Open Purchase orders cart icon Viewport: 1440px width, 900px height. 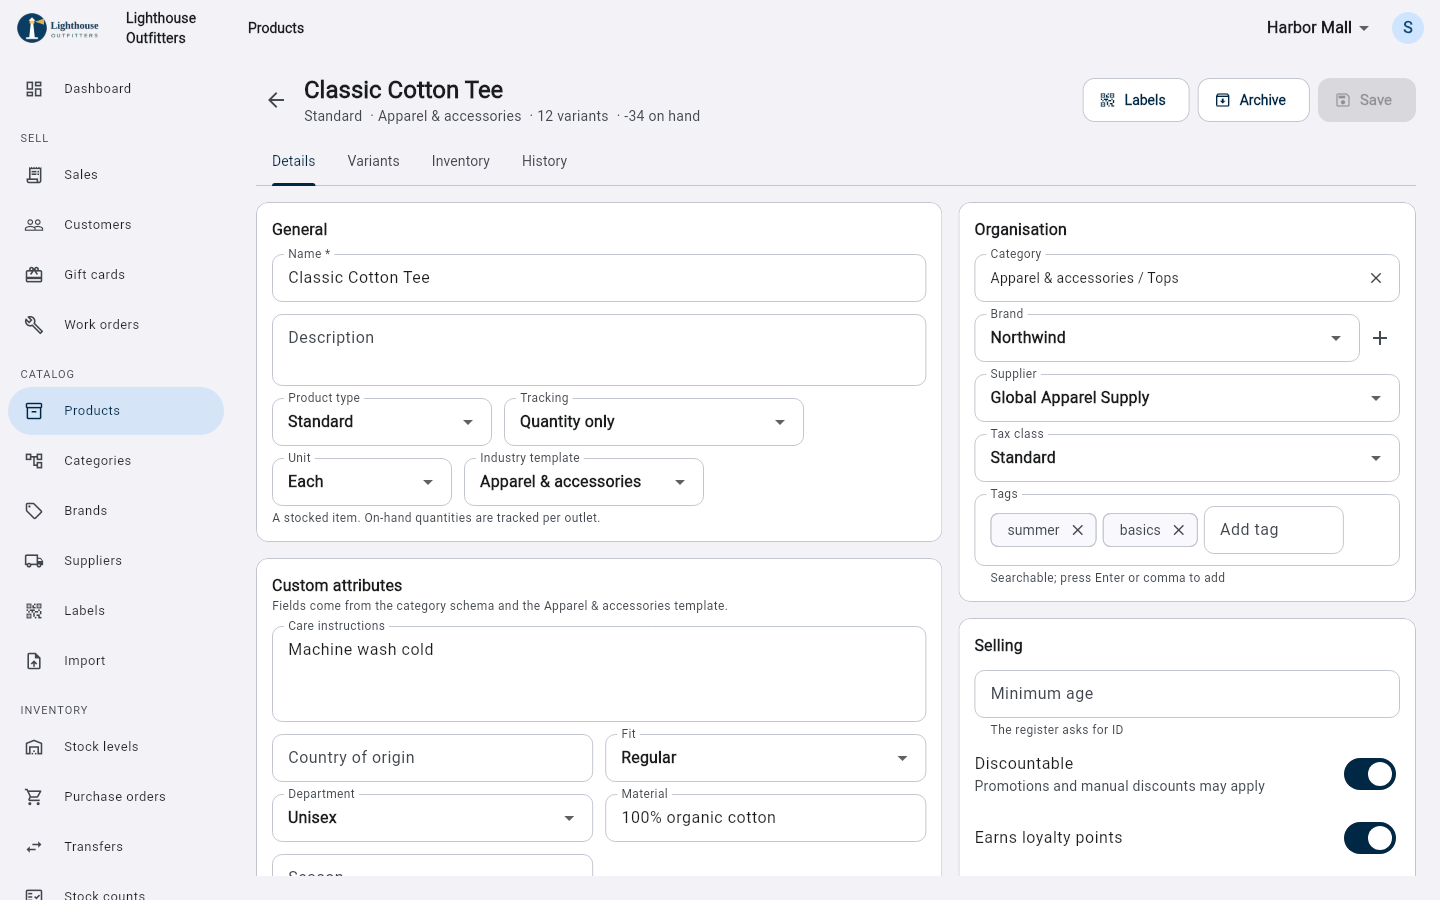pos(34,797)
